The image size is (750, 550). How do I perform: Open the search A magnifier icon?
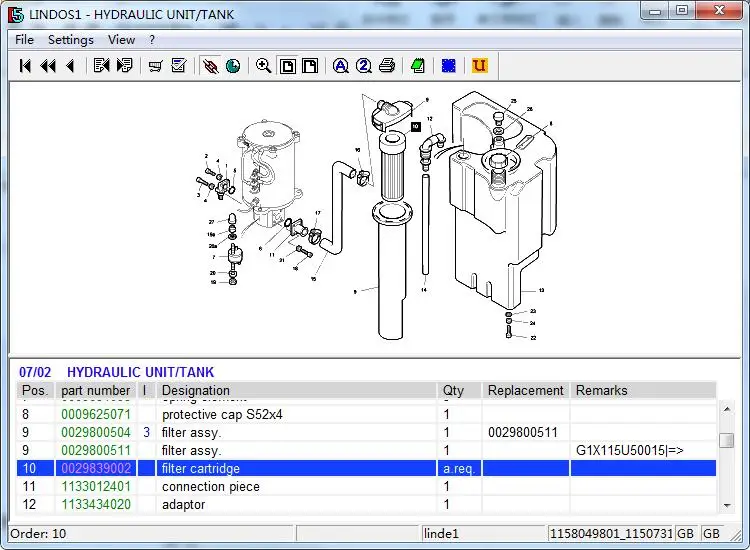341,66
